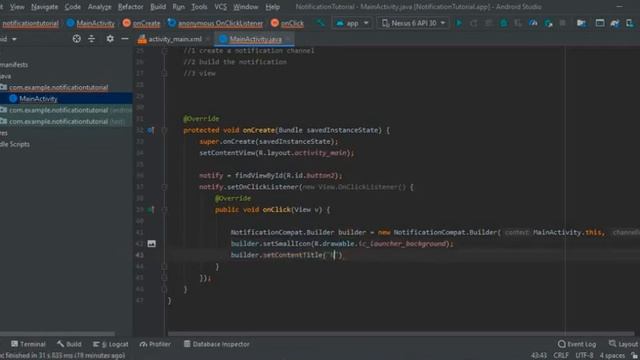This screenshot has width=640, height=360.
Task: Open the Refactor menu
Action: tap(131, 7)
